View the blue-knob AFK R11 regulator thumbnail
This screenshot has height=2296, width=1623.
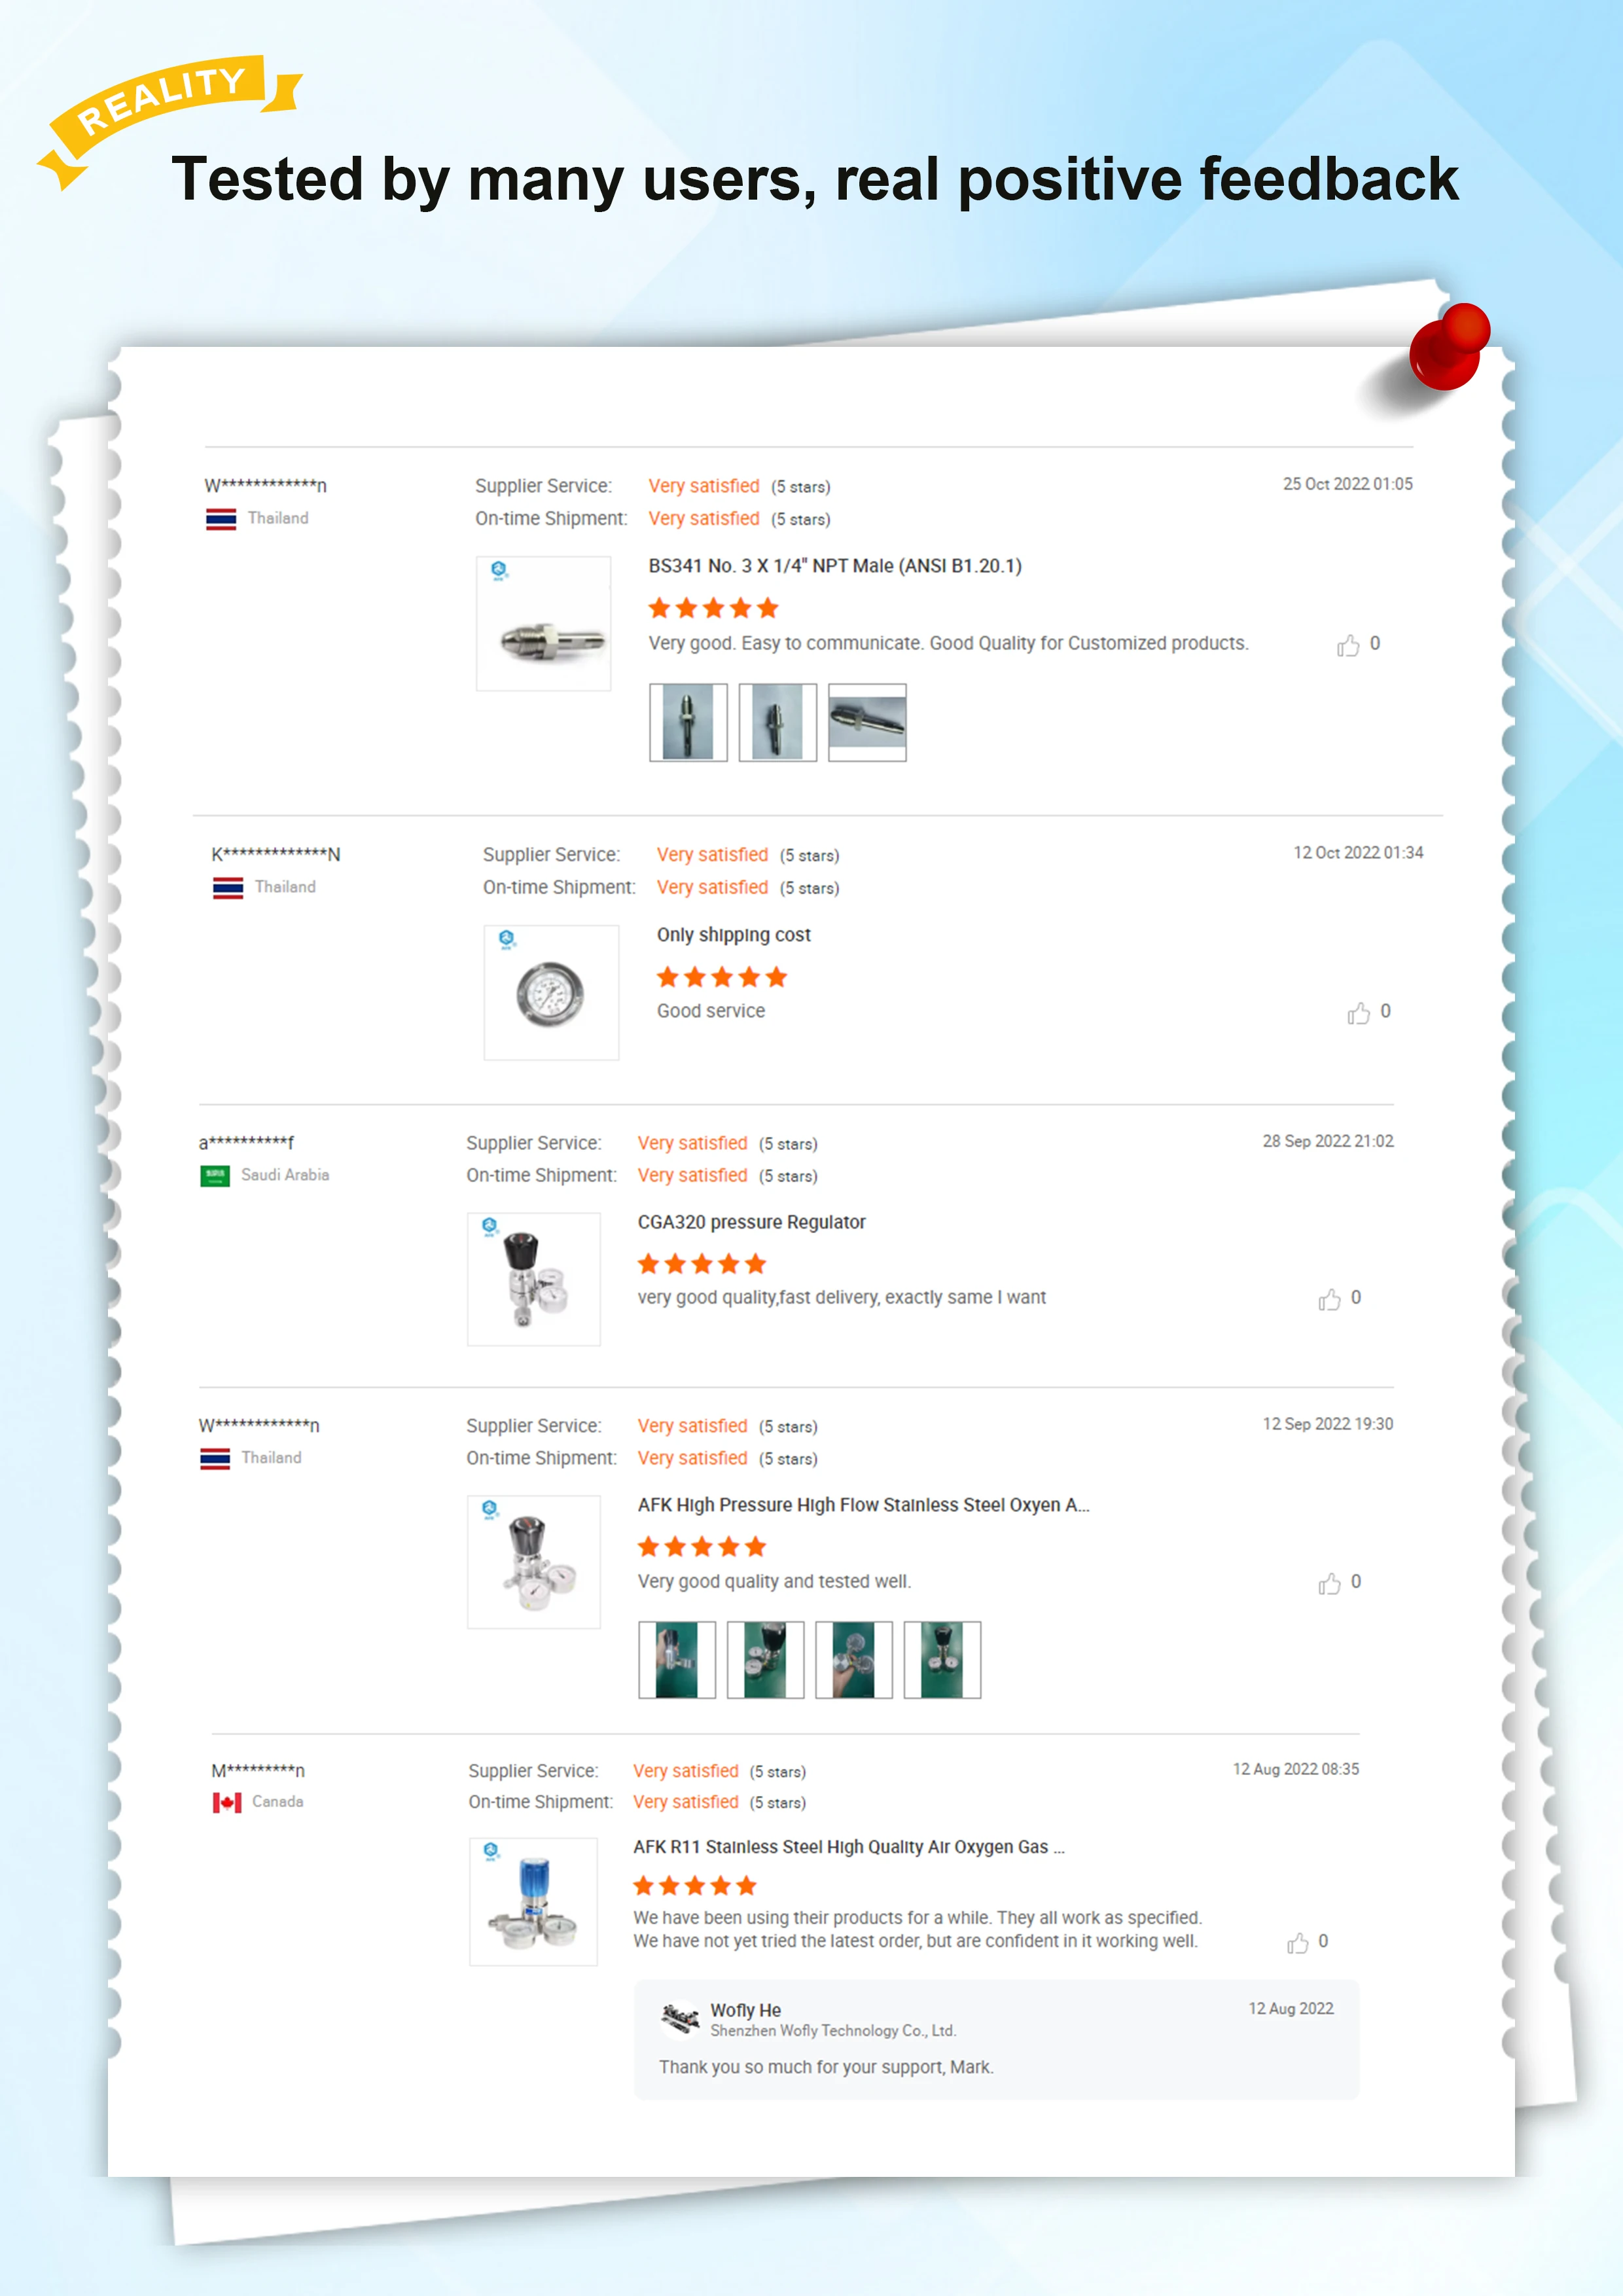(533, 1902)
